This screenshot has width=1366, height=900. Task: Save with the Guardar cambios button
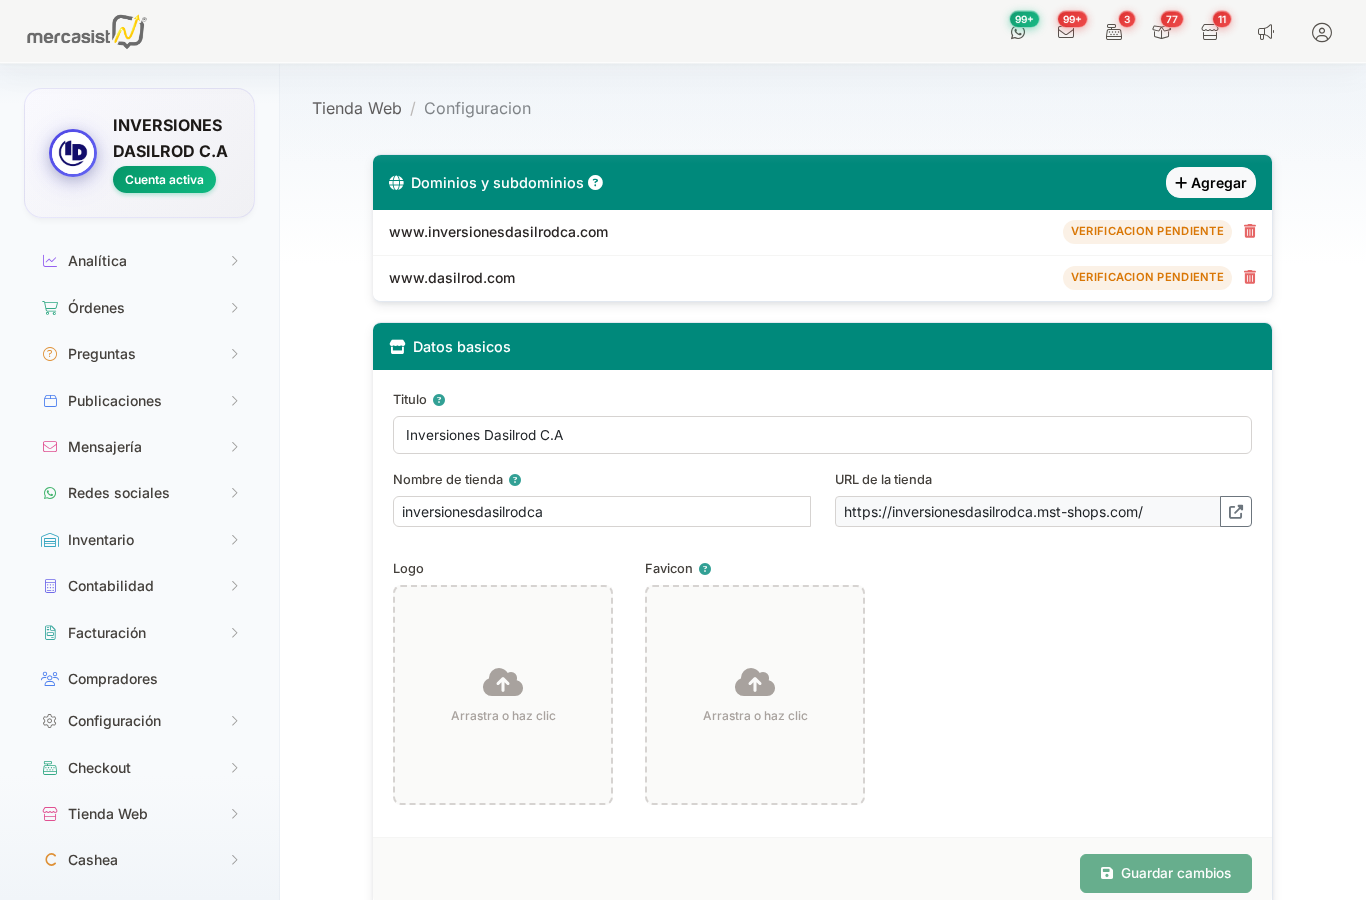point(1165,873)
